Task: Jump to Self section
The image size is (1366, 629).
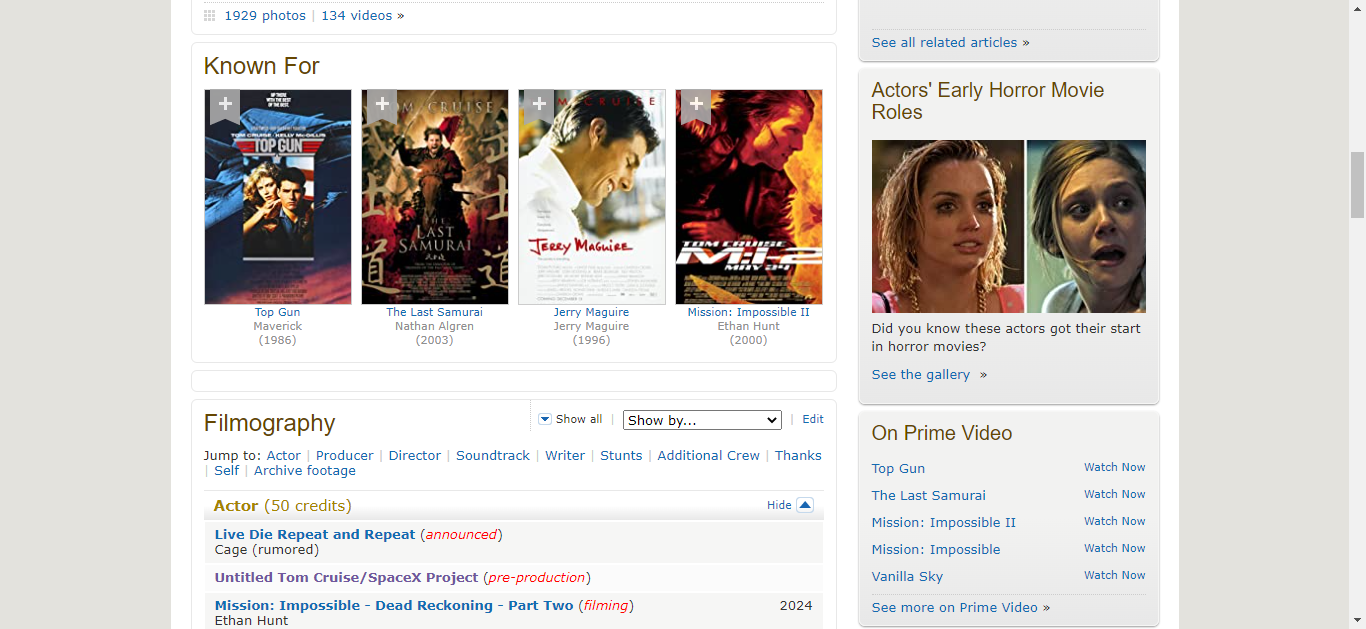Action: (x=226, y=471)
